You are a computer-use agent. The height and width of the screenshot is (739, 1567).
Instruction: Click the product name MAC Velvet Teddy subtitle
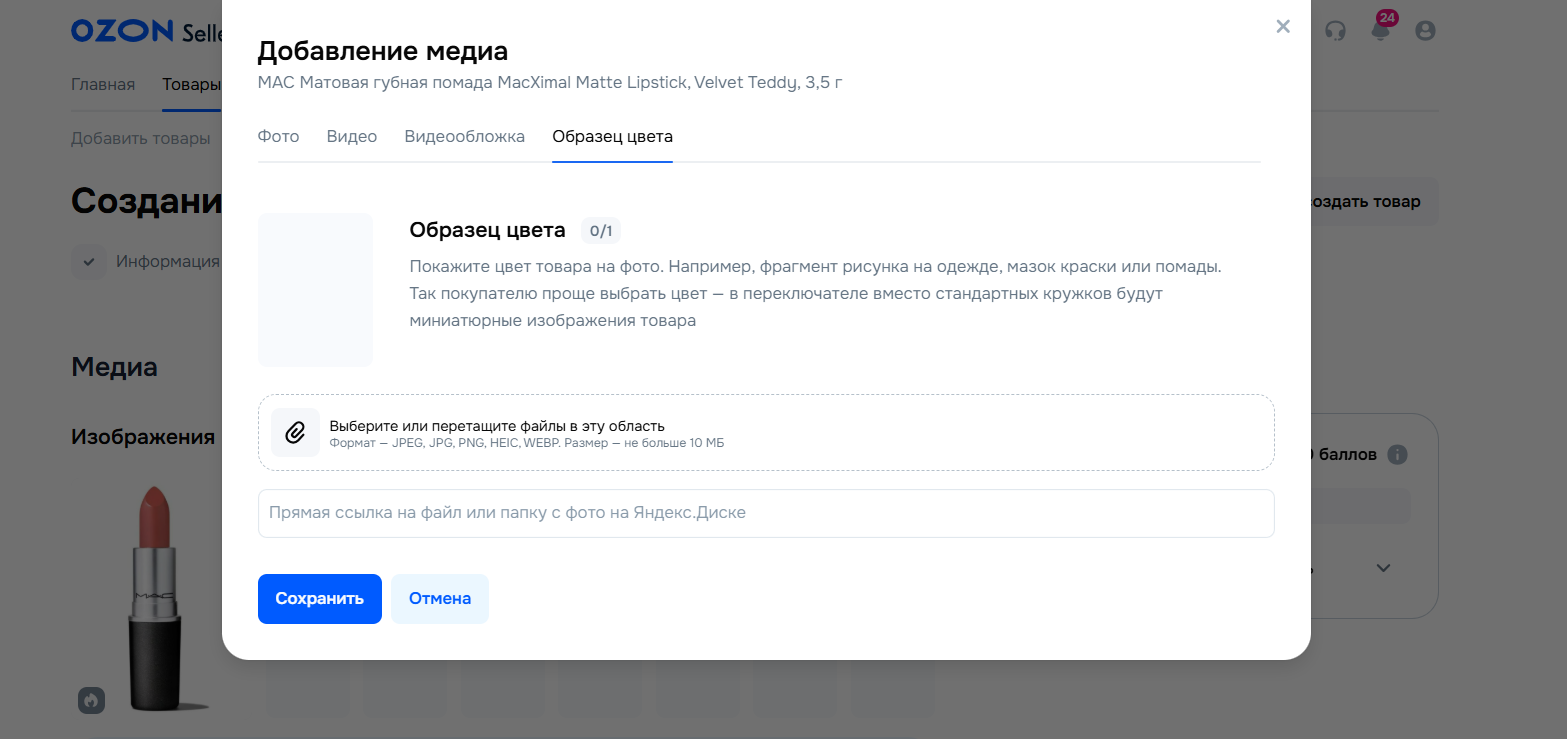(x=550, y=82)
